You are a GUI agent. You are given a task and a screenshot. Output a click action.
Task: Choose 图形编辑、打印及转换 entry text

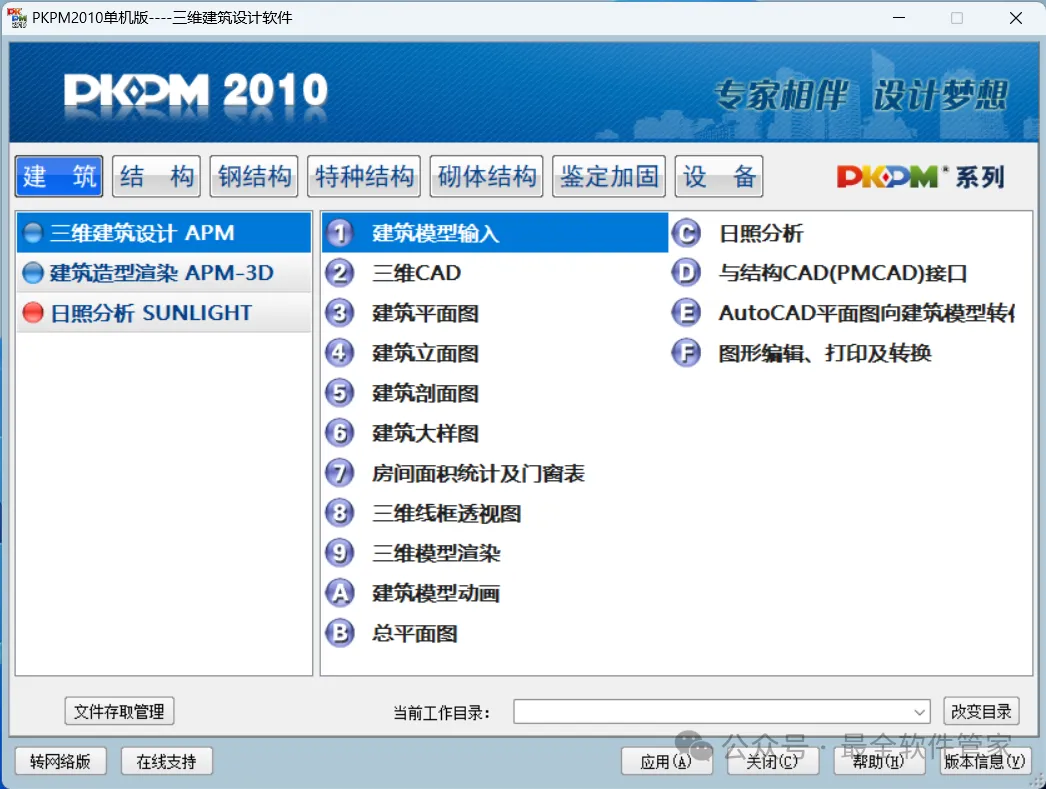coord(825,353)
